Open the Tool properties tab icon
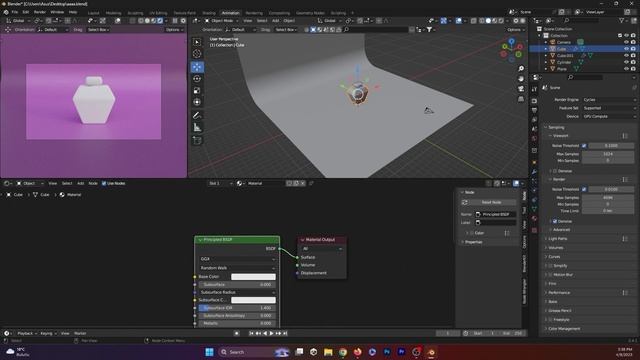This screenshot has width=640, height=360. (534, 89)
